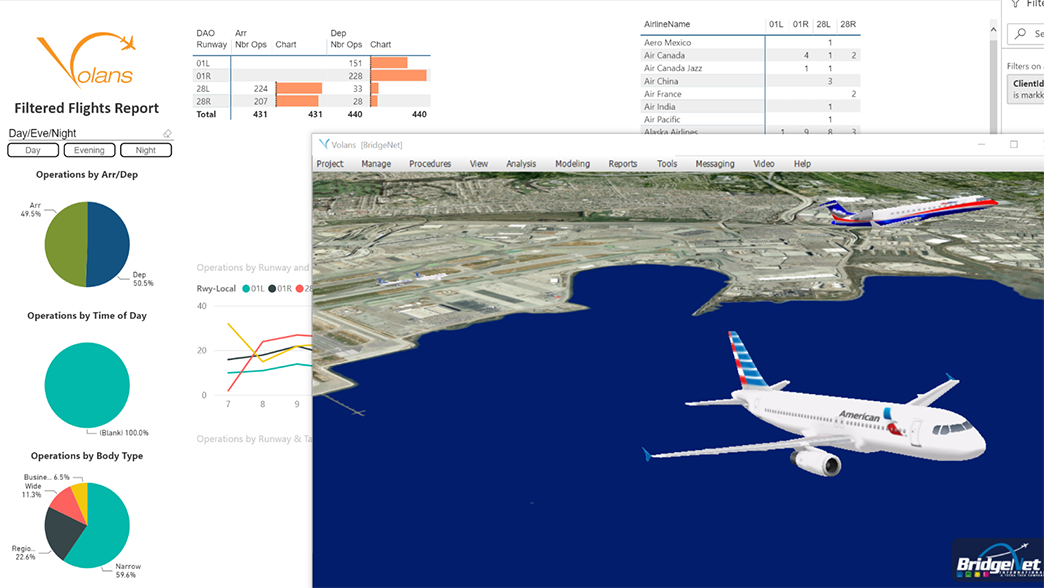Click the orange departure bar for runway 01L
The image size is (1044, 588).
(389, 63)
